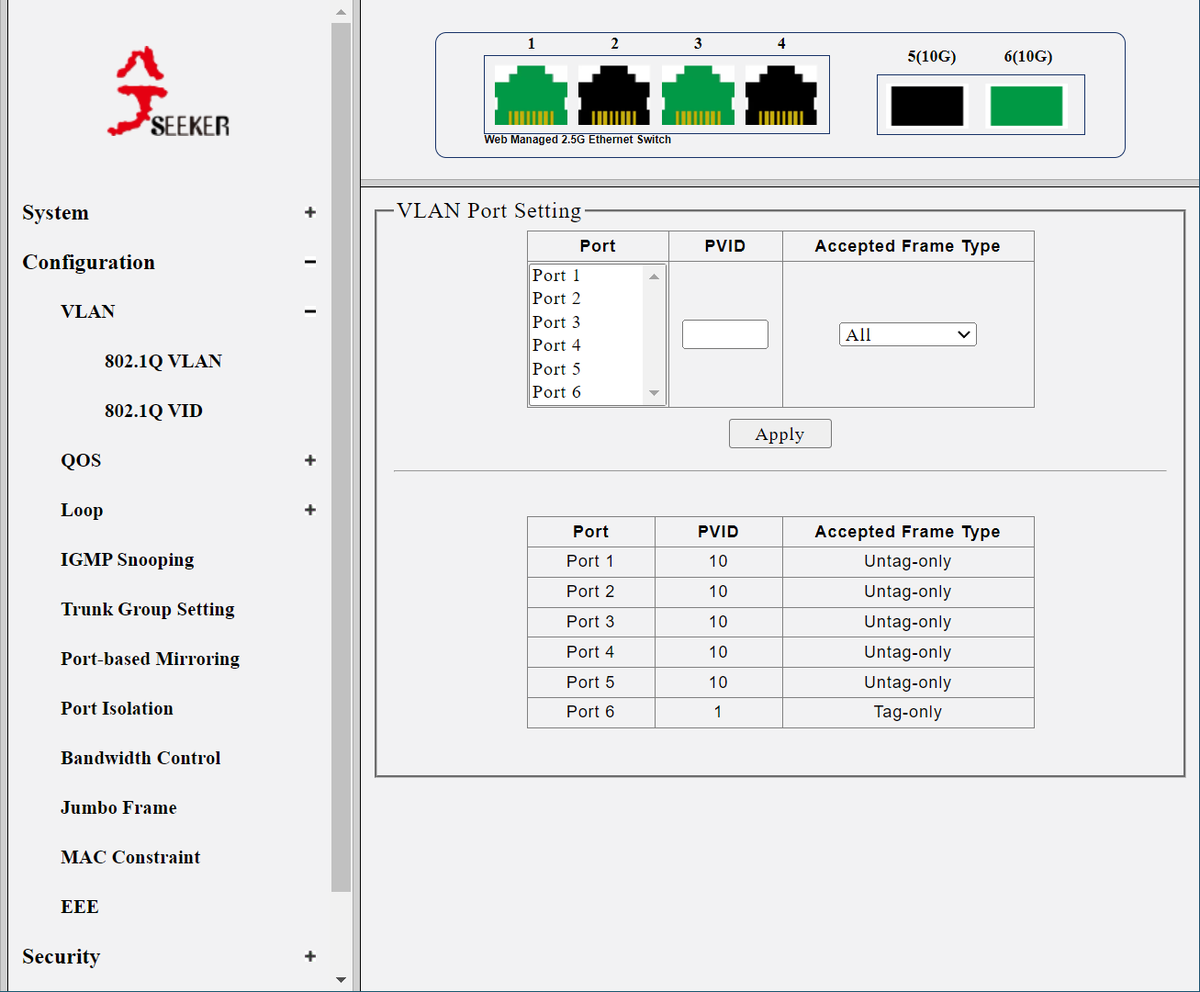Expand the QOS submenu plus sign
Screen dimensions: 1200x992
click(x=310, y=461)
